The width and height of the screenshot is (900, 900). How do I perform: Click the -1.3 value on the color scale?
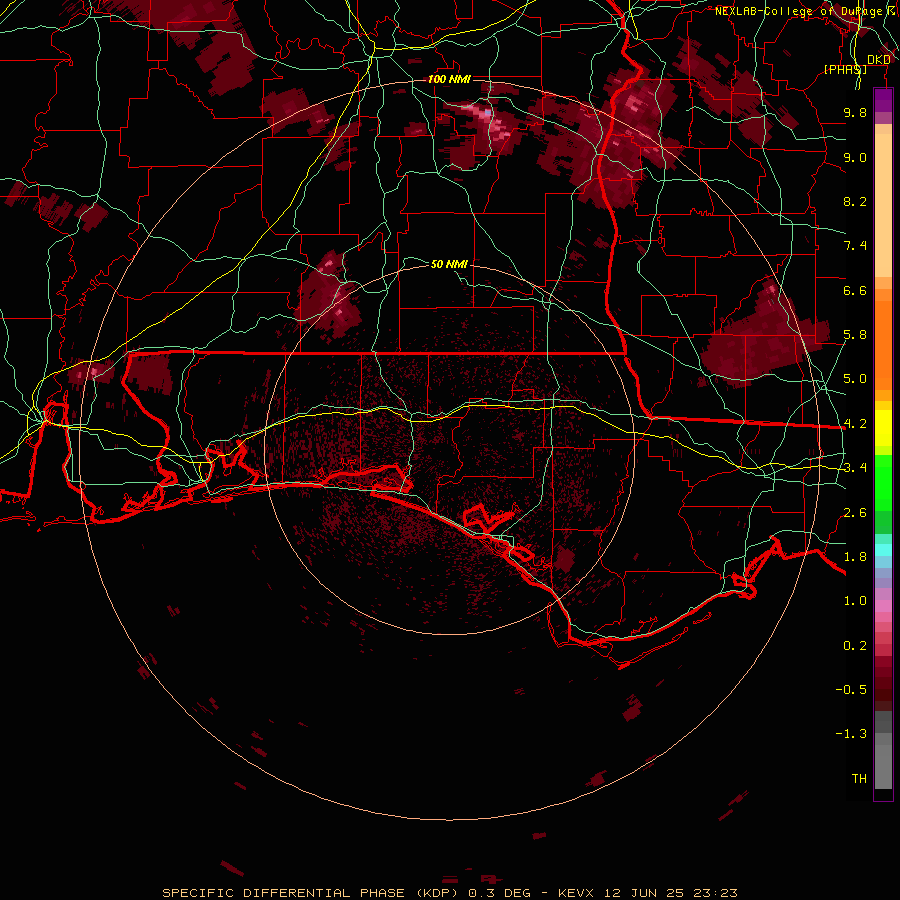click(851, 734)
